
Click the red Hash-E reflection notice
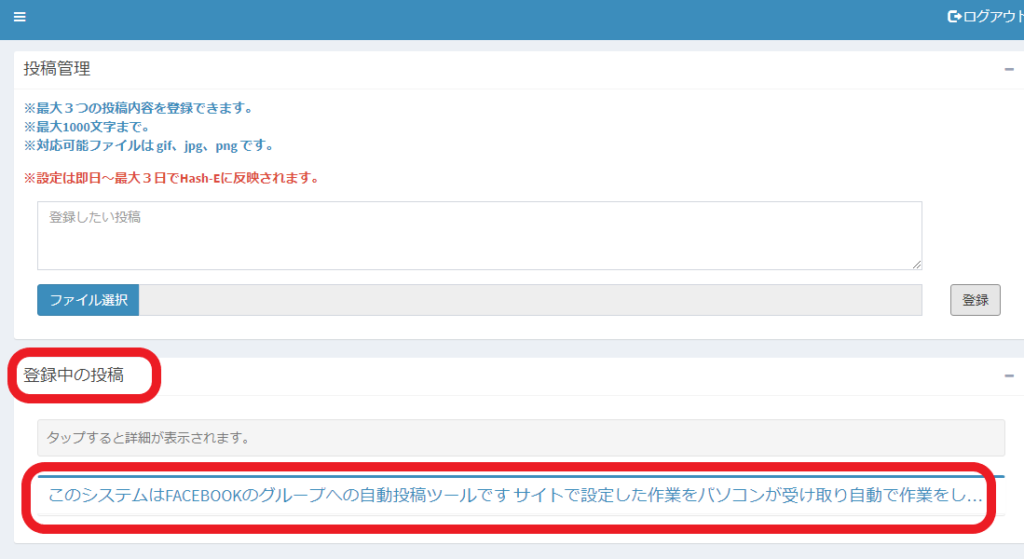click(x=172, y=178)
